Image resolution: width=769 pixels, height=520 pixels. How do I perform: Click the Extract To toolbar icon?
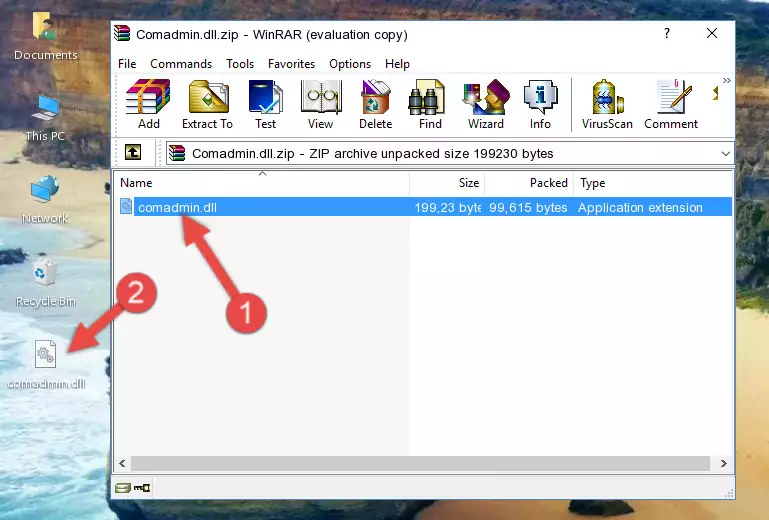[207, 104]
